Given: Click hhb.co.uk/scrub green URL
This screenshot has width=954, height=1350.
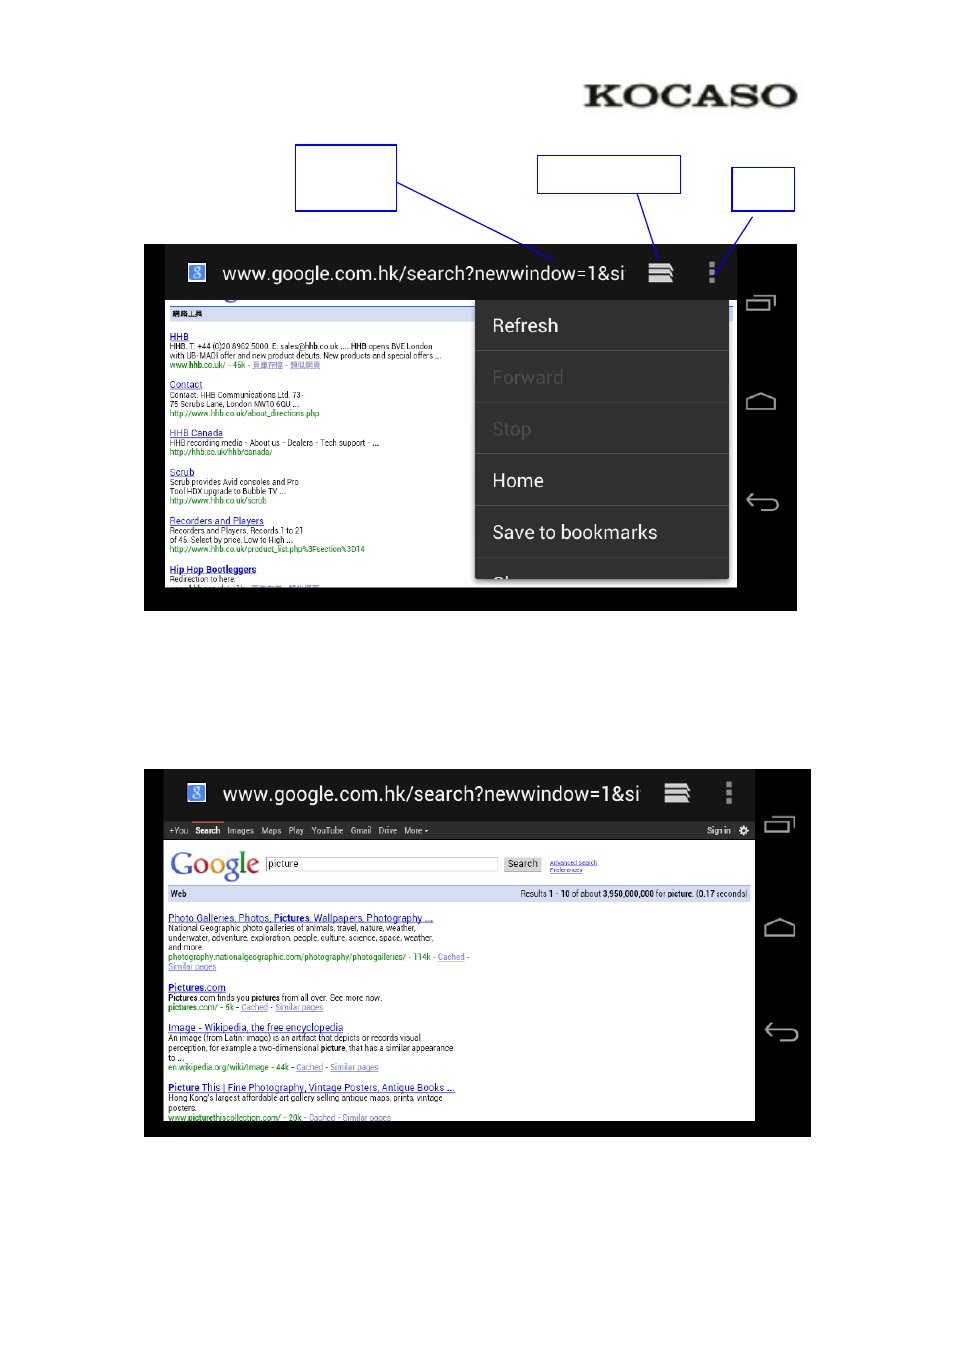Looking at the screenshot, I should (218, 501).
